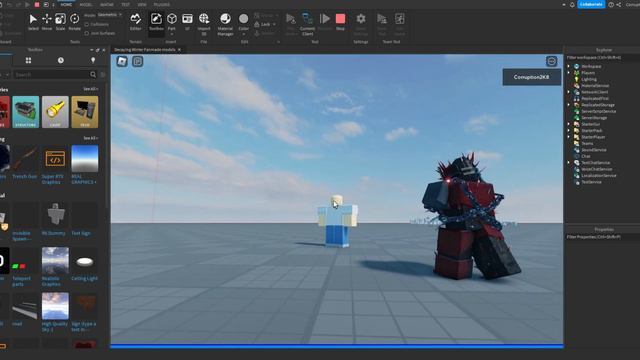Image resolution: width=640 pixels, height=360 pixels.
Task: Click the quick-access red stop square
Action: pyautogui.click(x=37, y=4)
